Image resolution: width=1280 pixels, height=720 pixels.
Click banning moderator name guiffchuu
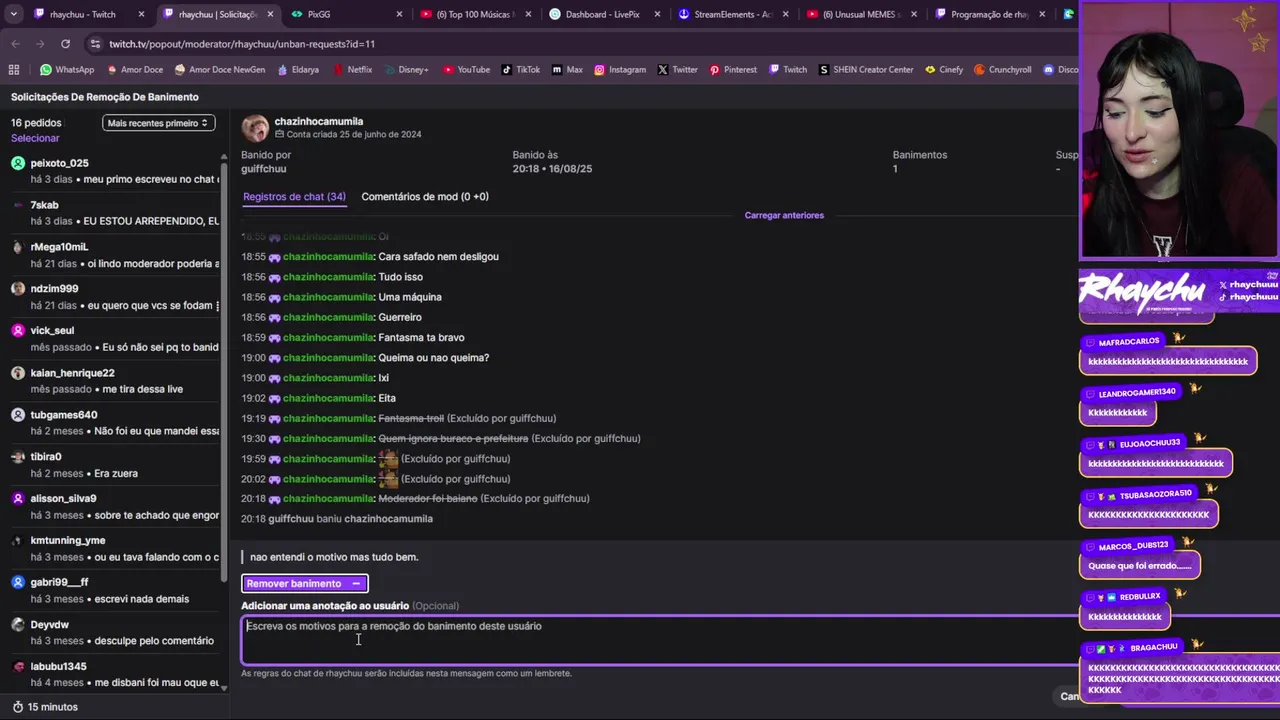[x=264, y=169]
